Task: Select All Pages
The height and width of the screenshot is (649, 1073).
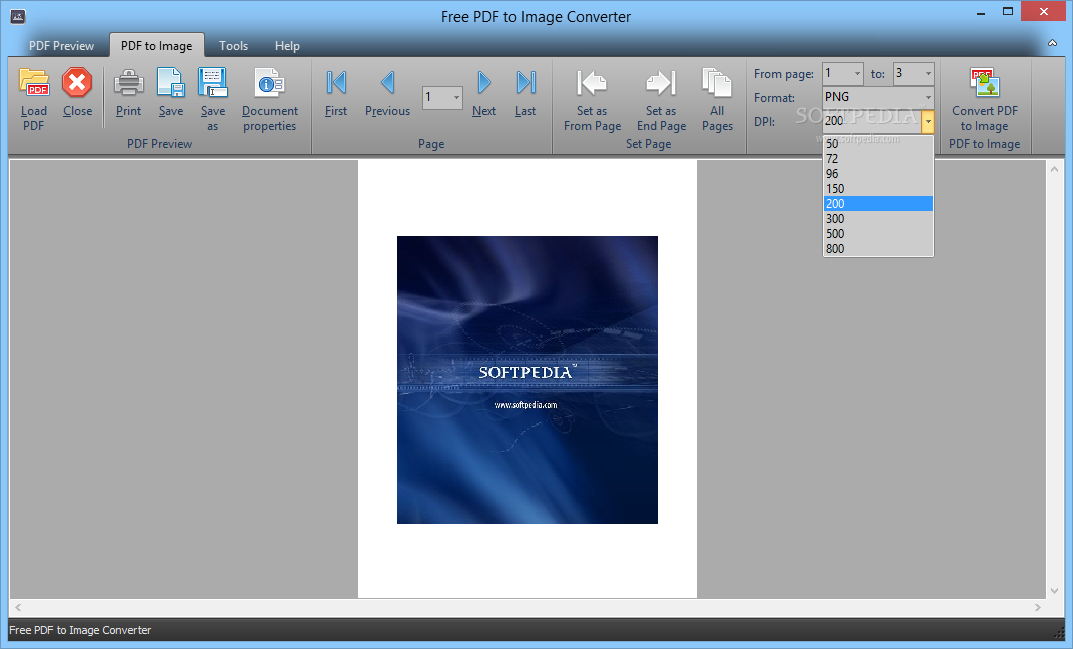Action: click(717, 99)
